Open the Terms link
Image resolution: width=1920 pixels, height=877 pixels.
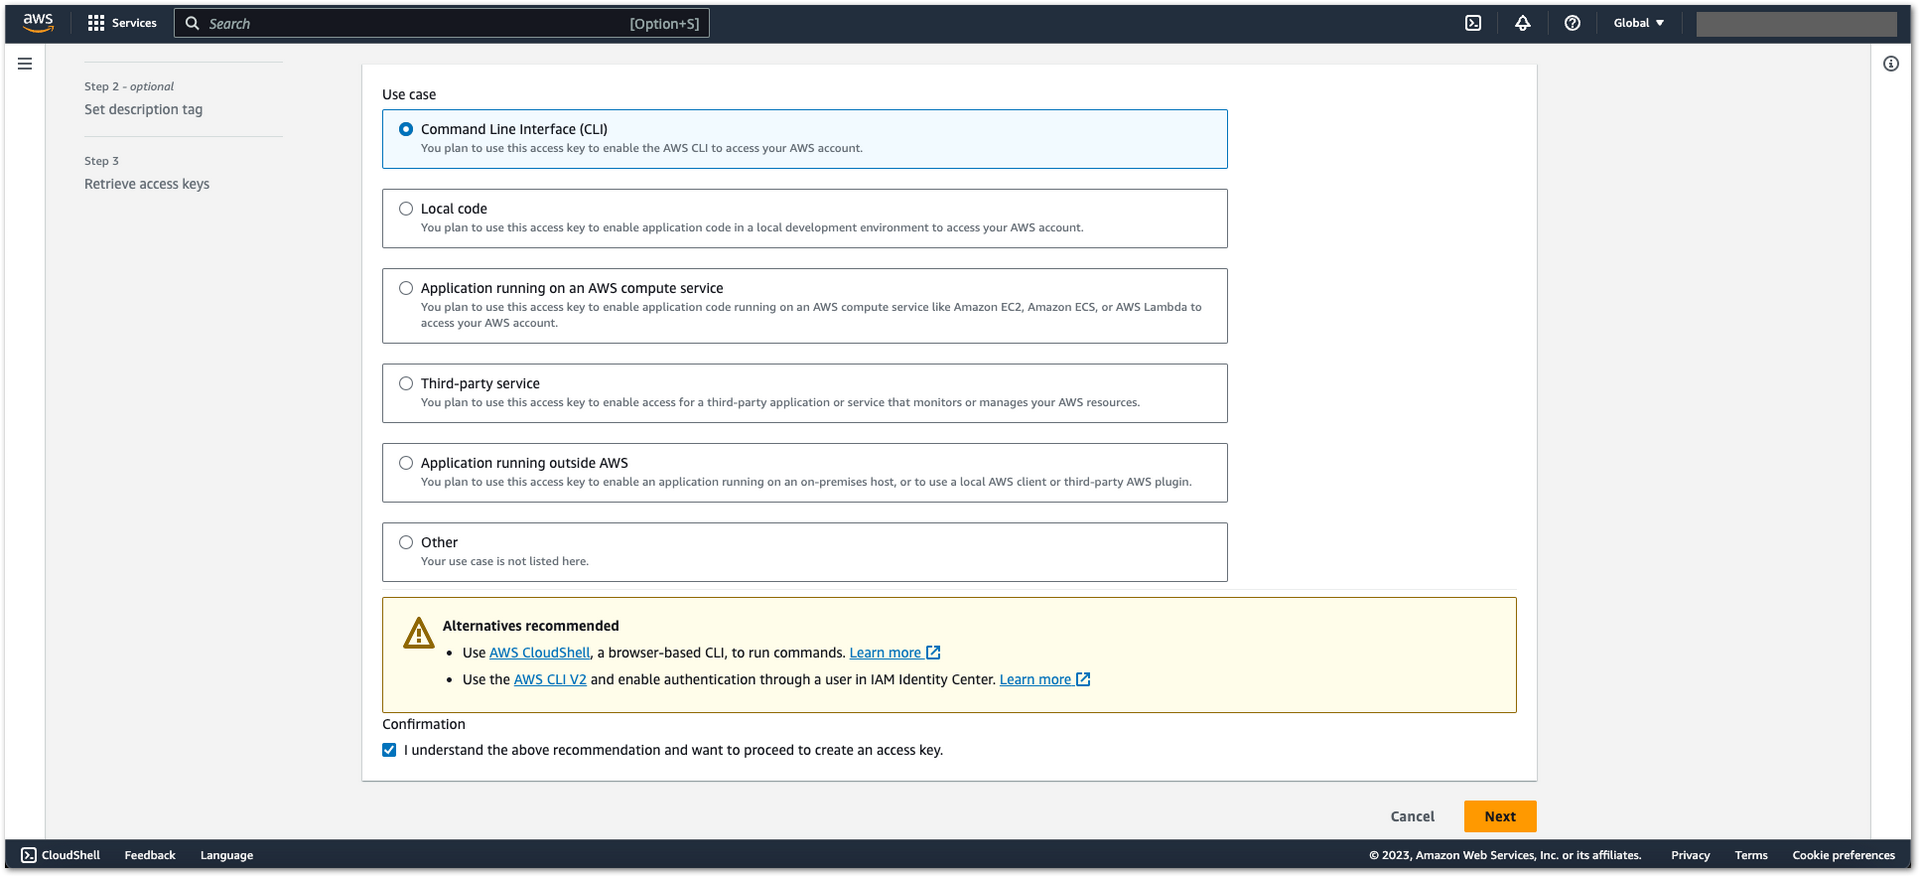pyautogui.click(x=1751, y=855)
